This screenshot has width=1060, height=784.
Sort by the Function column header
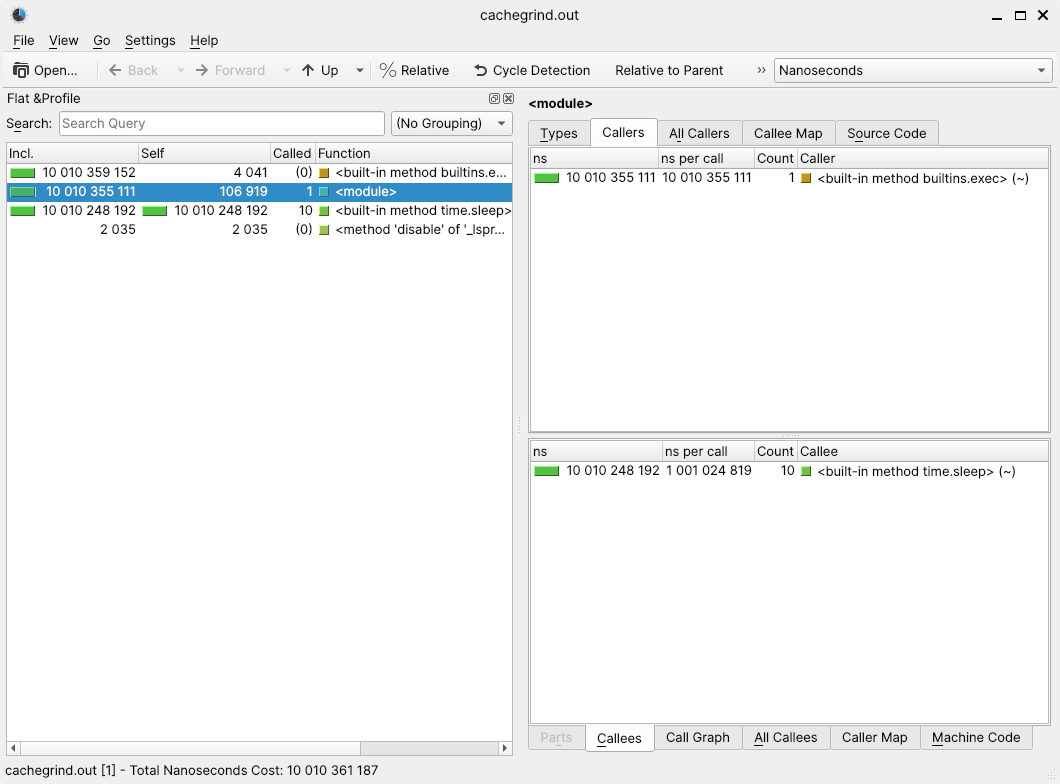click(413, 153)
